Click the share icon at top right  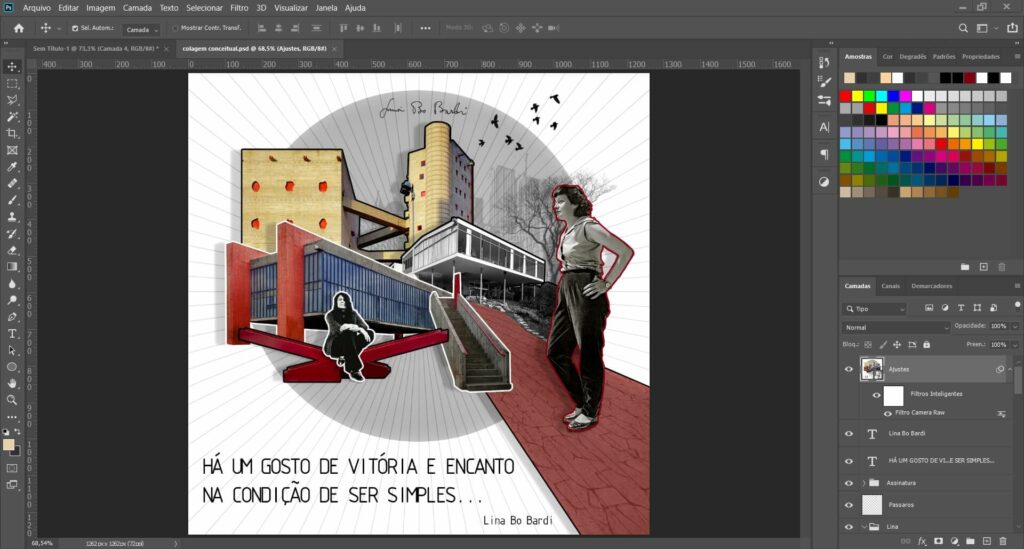click(1012, 27)
